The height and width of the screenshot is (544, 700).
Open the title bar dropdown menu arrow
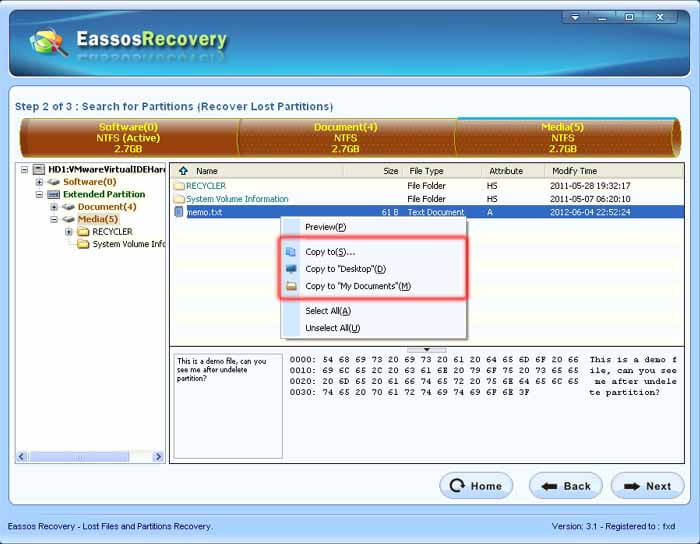coord(575,17)
